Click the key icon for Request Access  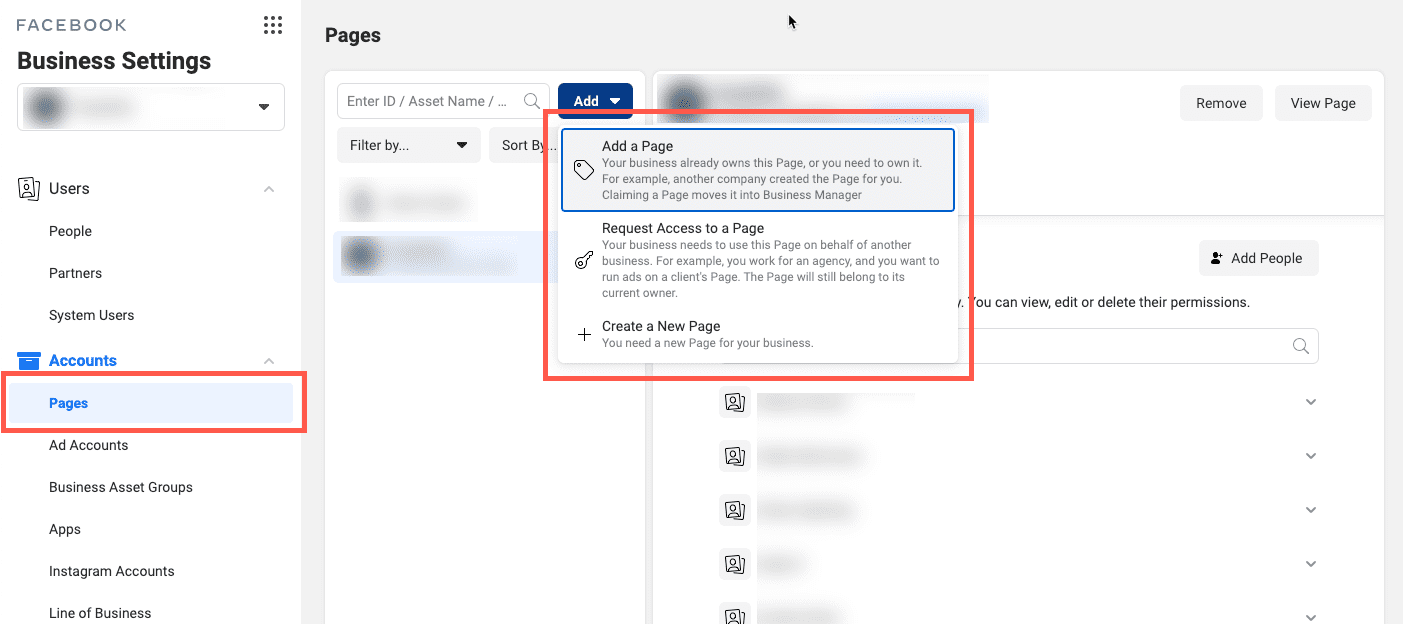pyautogui.click(x=584, y=260)
